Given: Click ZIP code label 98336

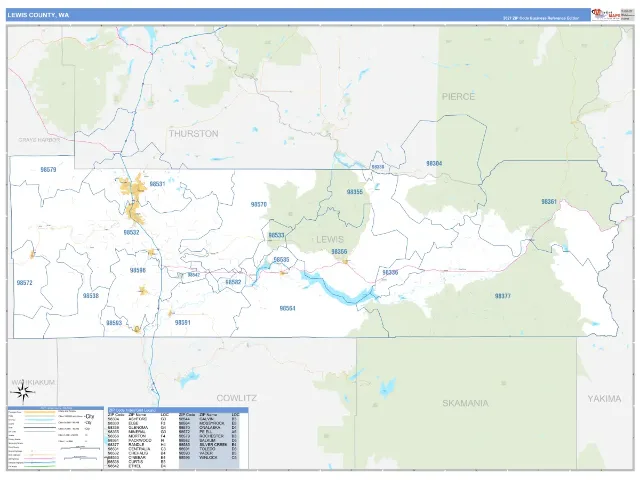Looking at the screenshot, I should coord(390,273).
